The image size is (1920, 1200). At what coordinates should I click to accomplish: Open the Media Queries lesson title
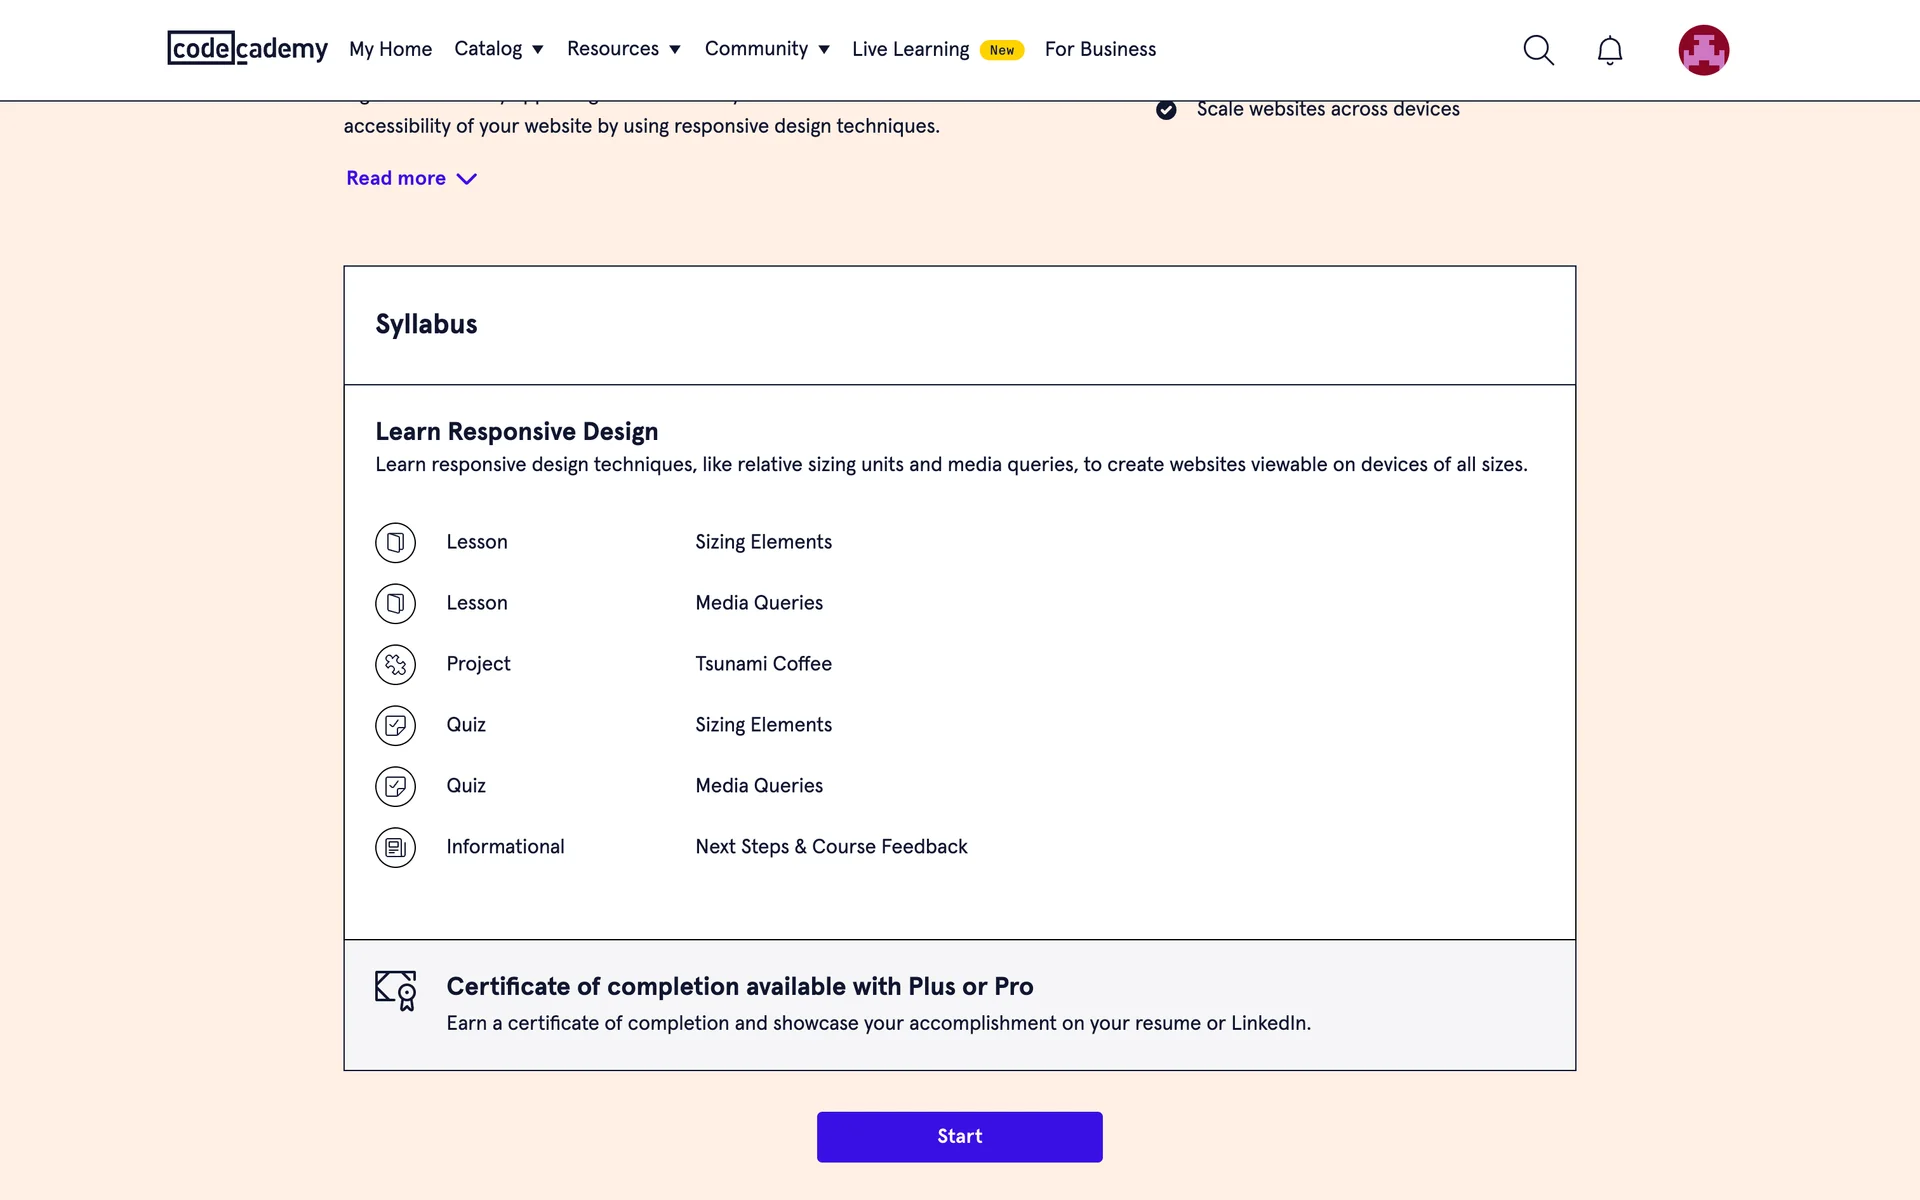759,603
